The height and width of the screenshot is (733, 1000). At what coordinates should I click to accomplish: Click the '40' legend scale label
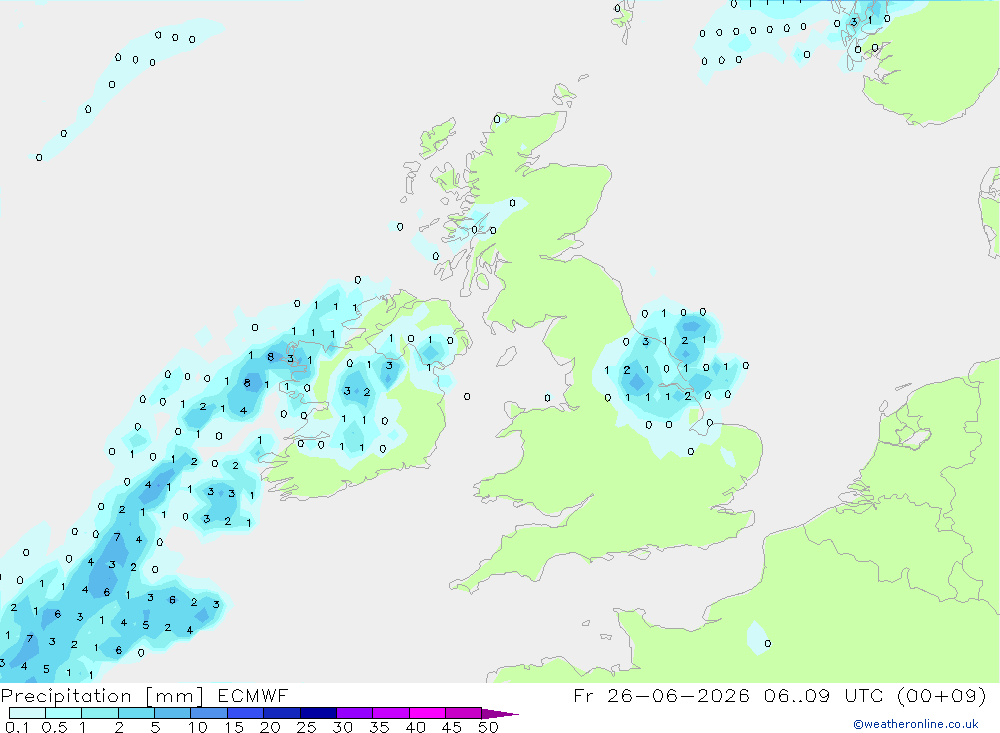click(x=416, y=727)
